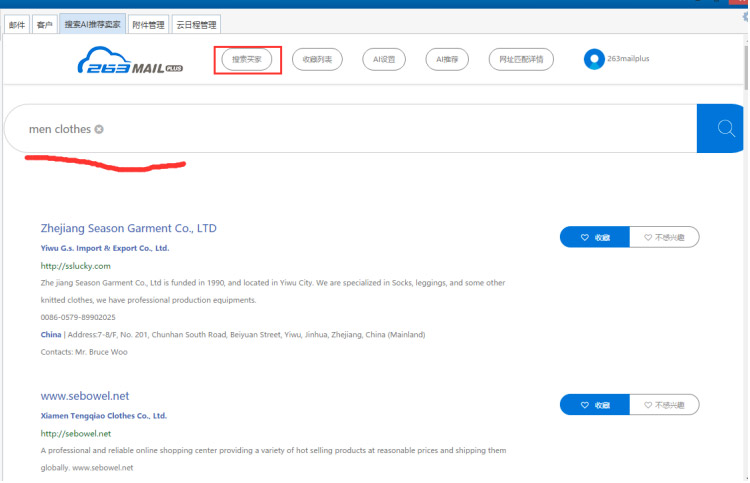
Task: Clear the 'men clothes' search text
Action: click(99, 130)
